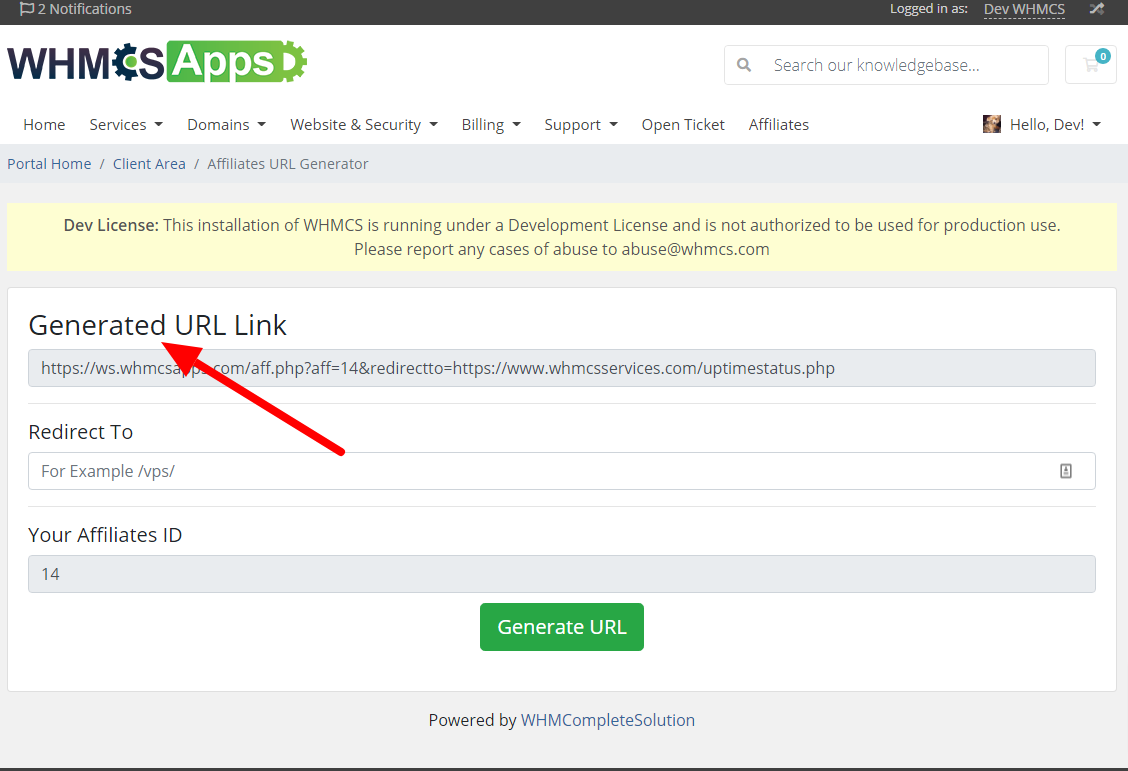Click the WHMCS Apps logo
The height and width of the screenshot is (771, 1128).
click(x=157, y=62)
